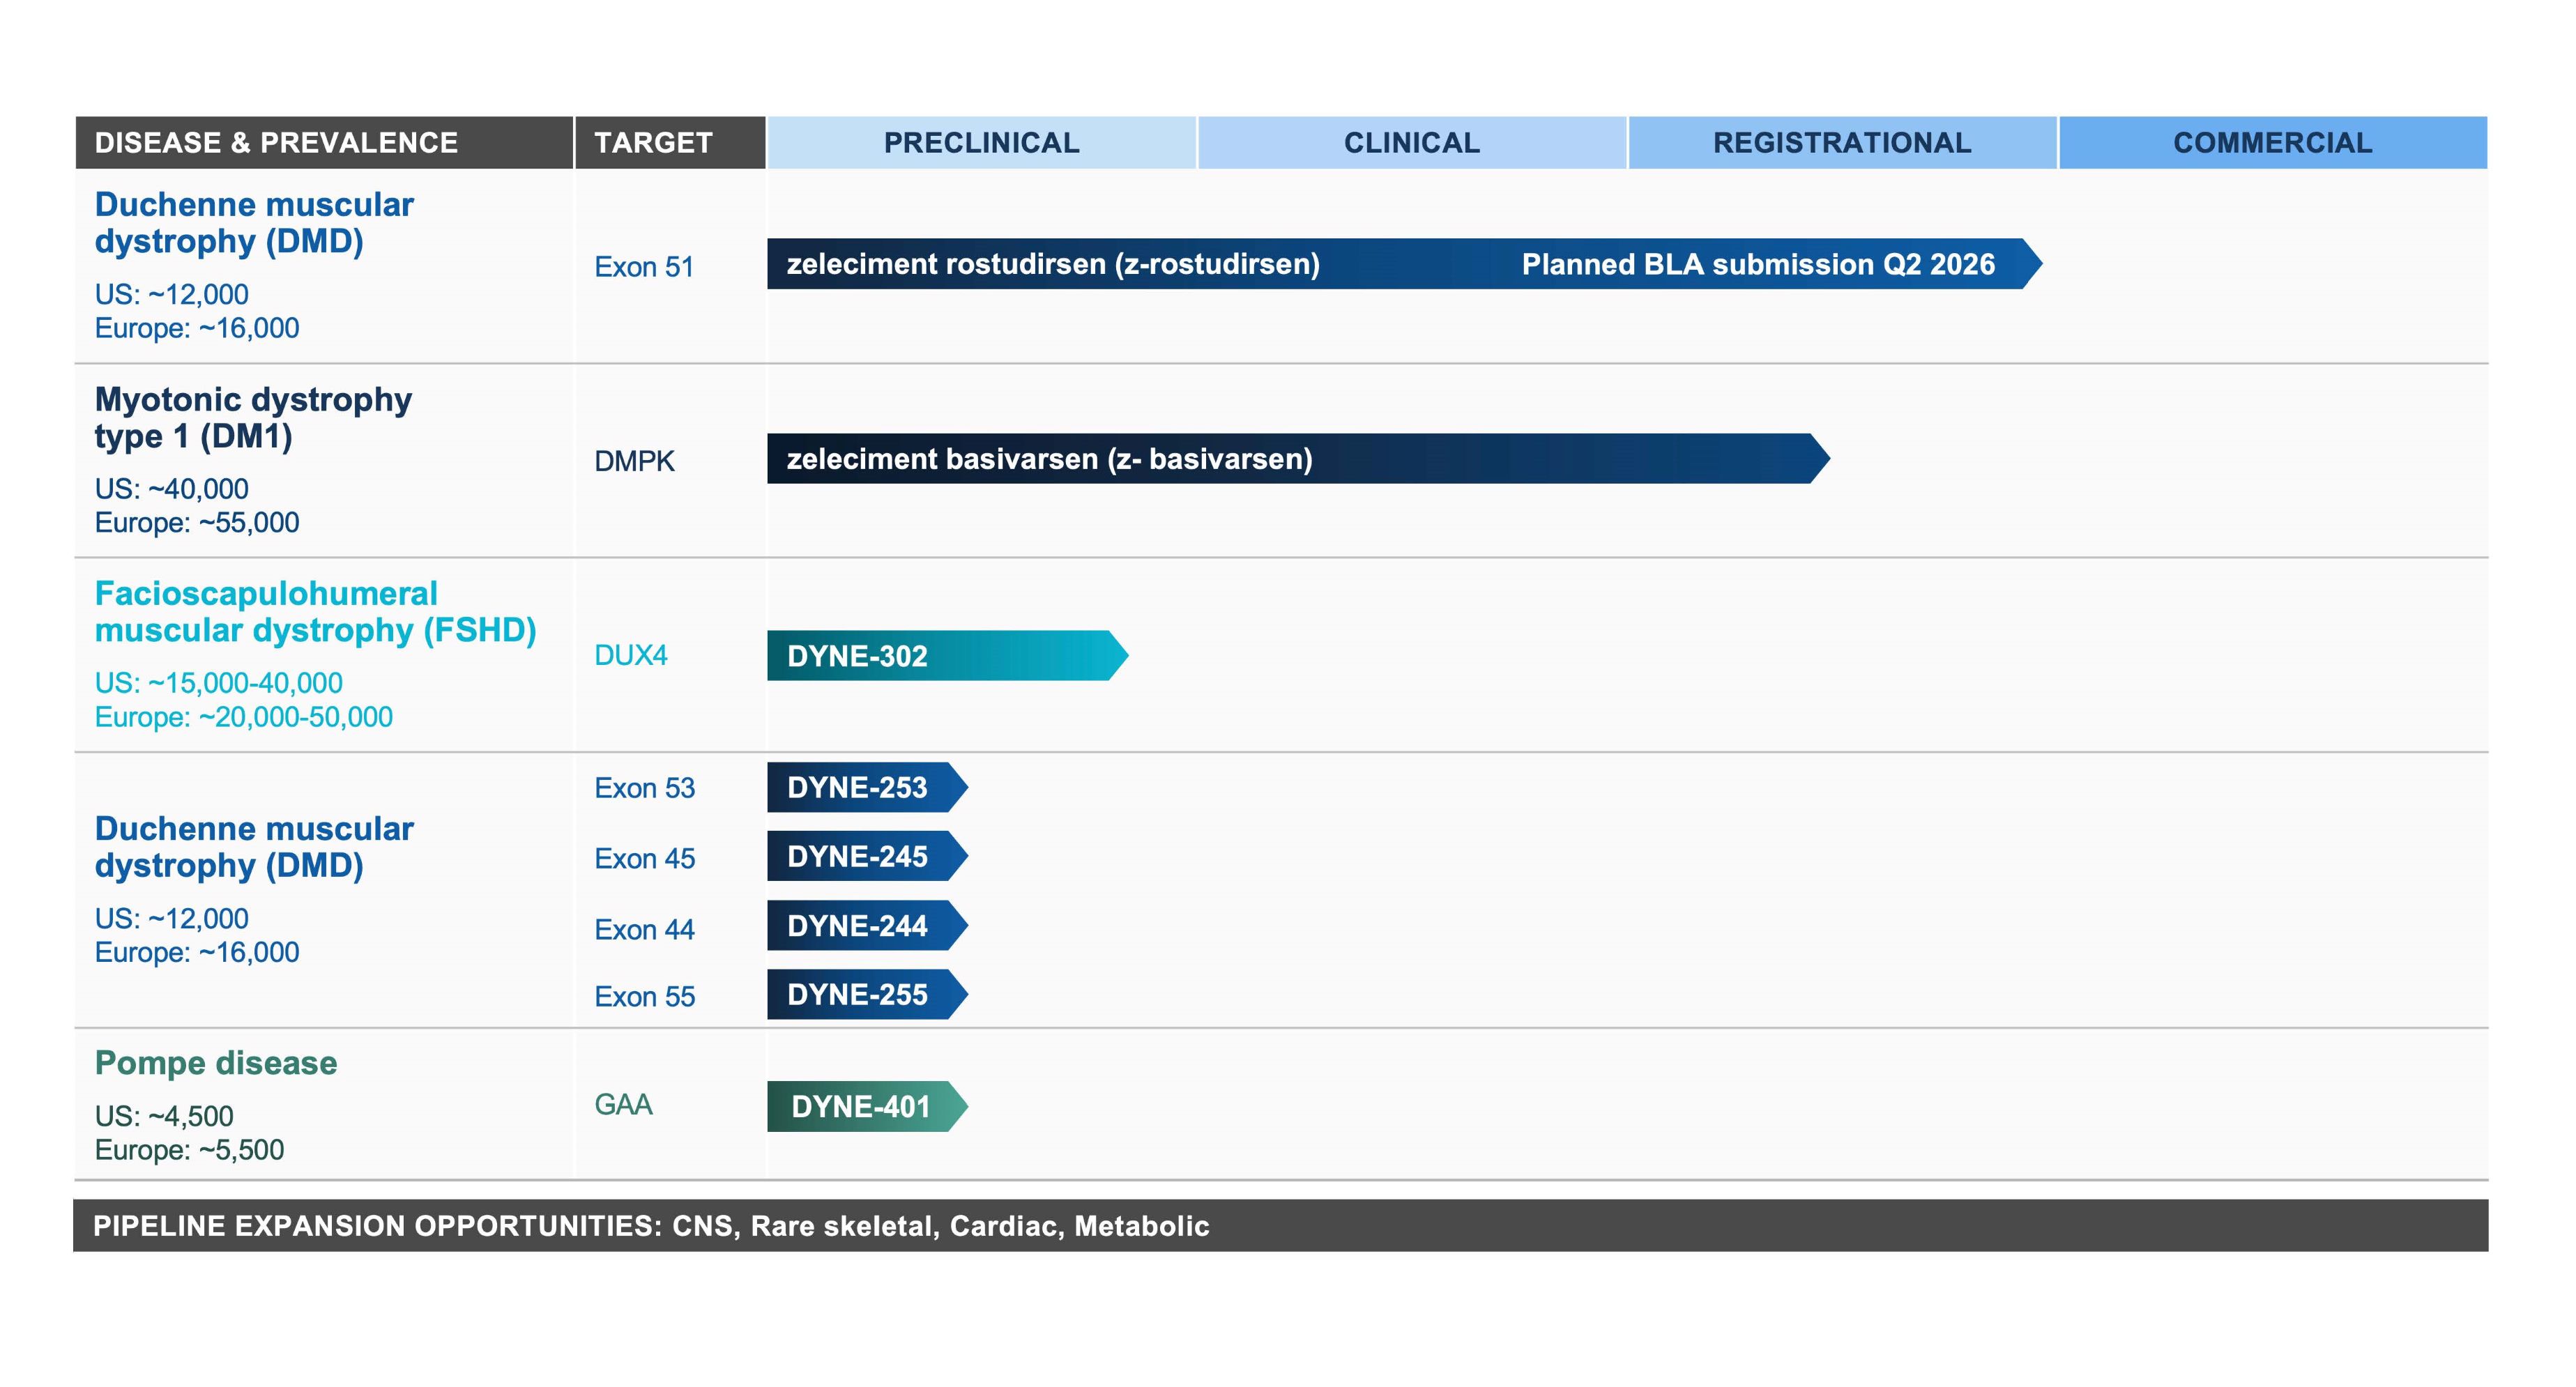Click the PRECLINICAL column header

coord(981,143)
